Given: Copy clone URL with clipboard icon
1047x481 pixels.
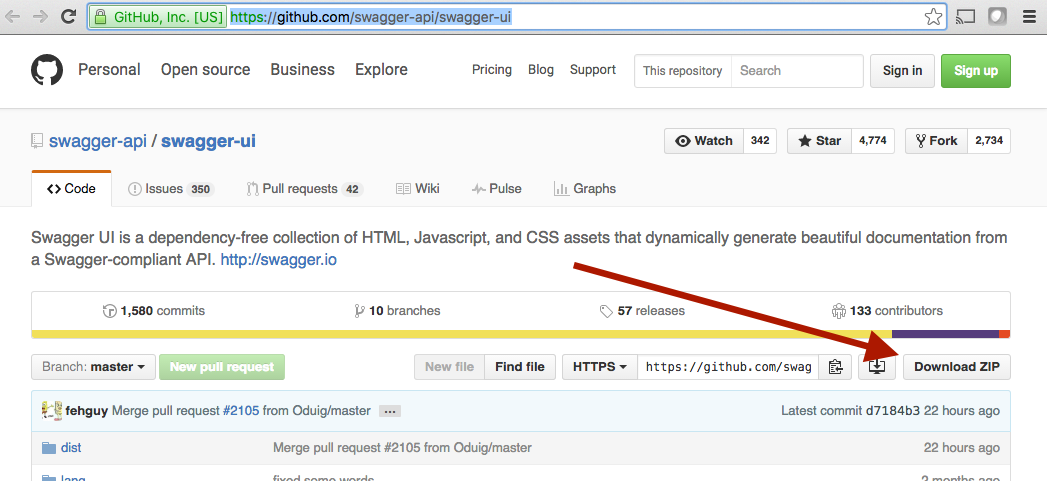Looking at the screenshot, I should tap(835, 367).
